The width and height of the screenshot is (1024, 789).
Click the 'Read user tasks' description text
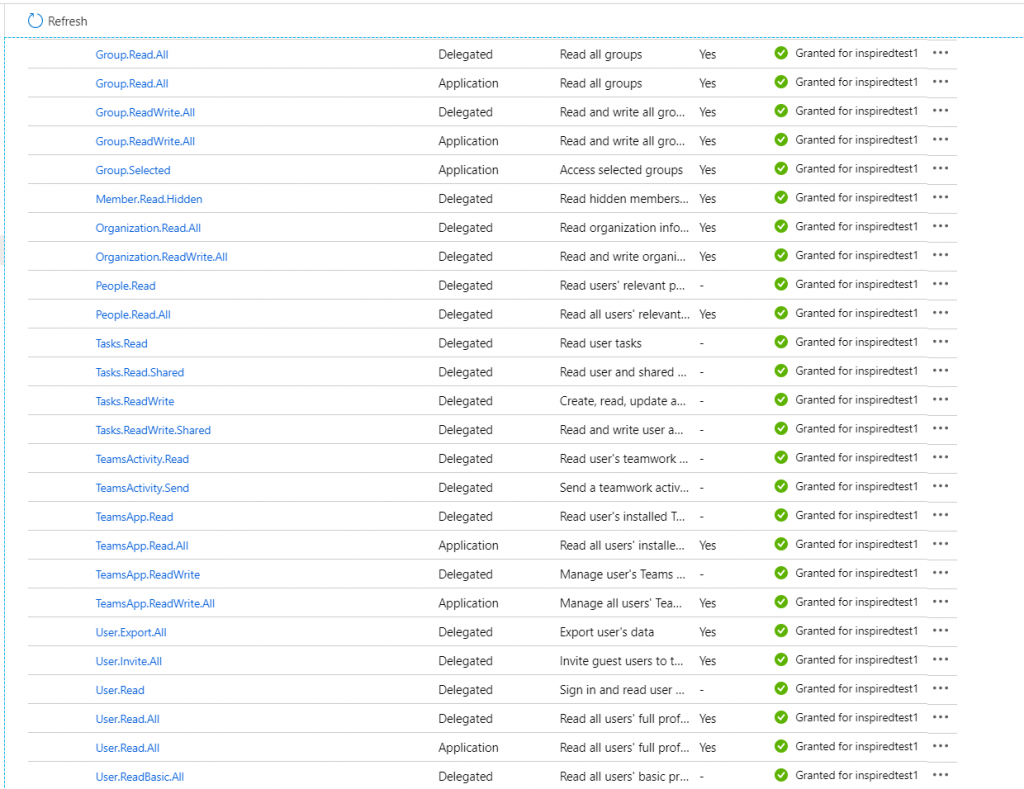point(600,343)
